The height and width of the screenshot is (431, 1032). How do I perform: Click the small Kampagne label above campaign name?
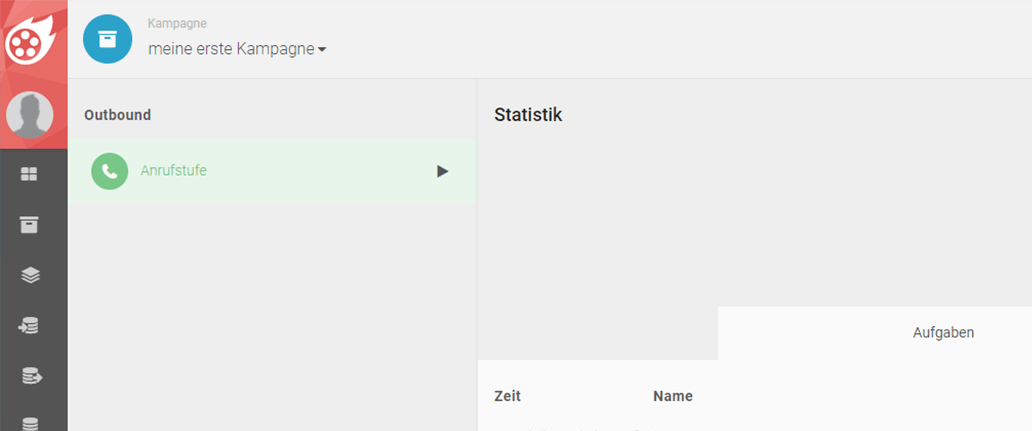click(177, 24)
